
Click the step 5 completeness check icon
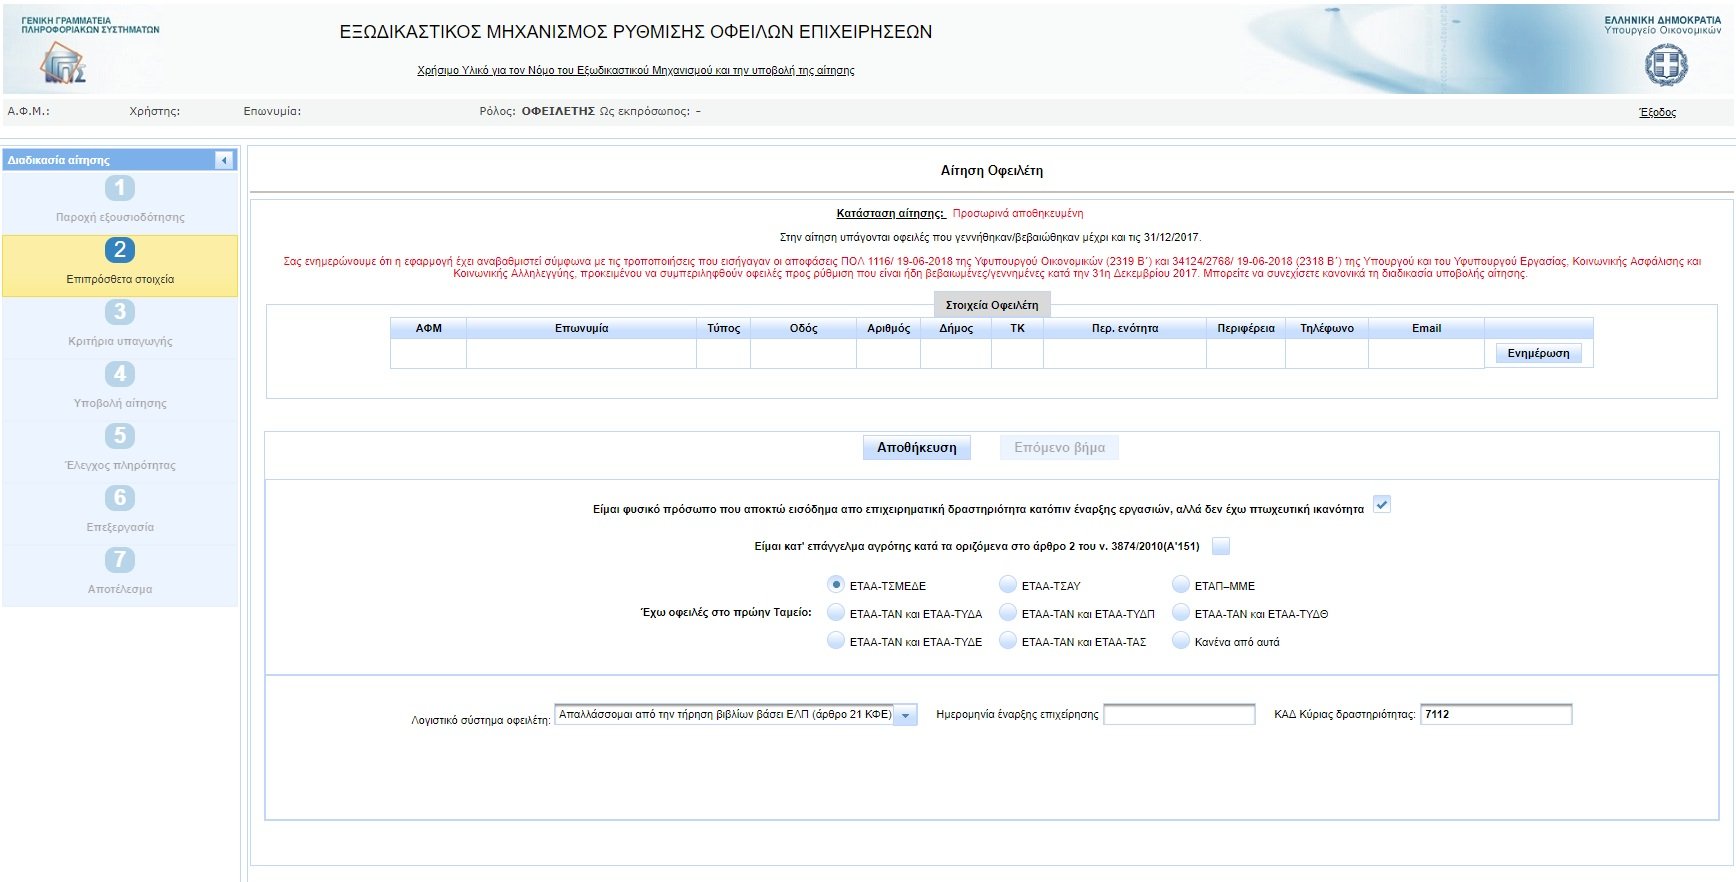click(120, 436)
